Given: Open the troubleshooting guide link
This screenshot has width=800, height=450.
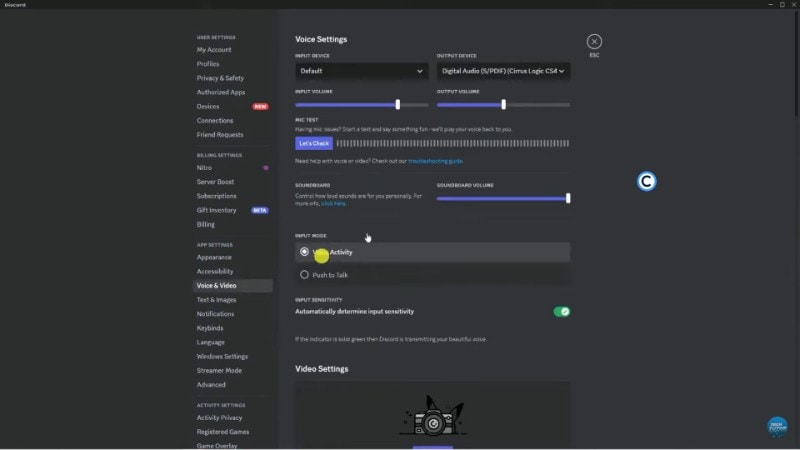Looking at the screenshot, I should (x=435, y=161).
